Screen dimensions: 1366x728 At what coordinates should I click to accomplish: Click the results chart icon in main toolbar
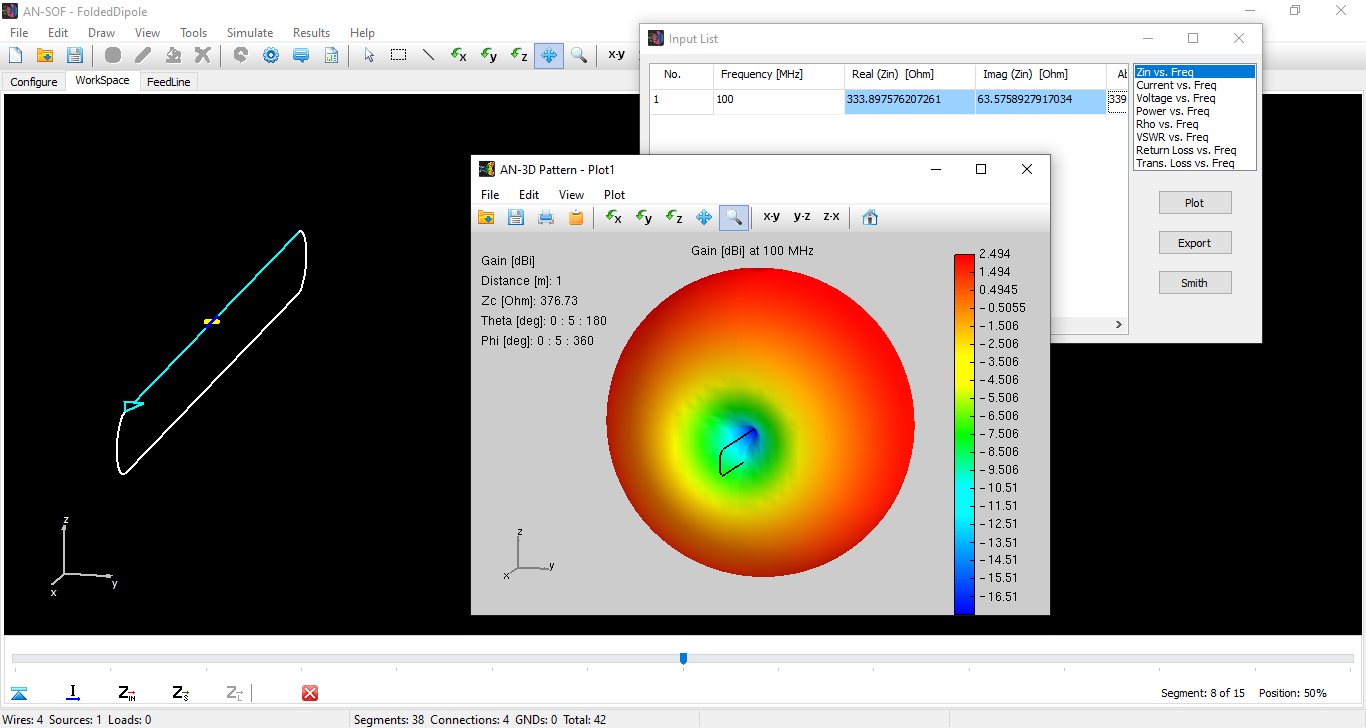(x=331, y=55)
